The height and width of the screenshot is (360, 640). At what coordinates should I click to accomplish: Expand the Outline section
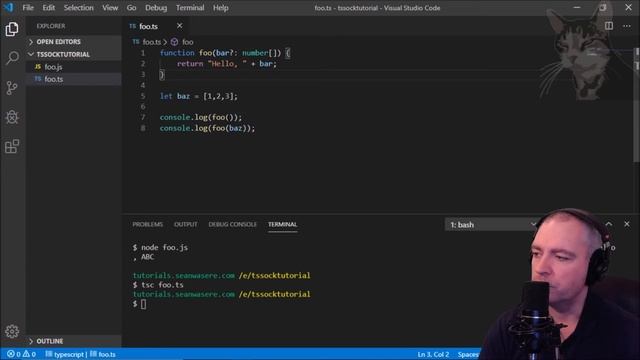click(73, 341)
